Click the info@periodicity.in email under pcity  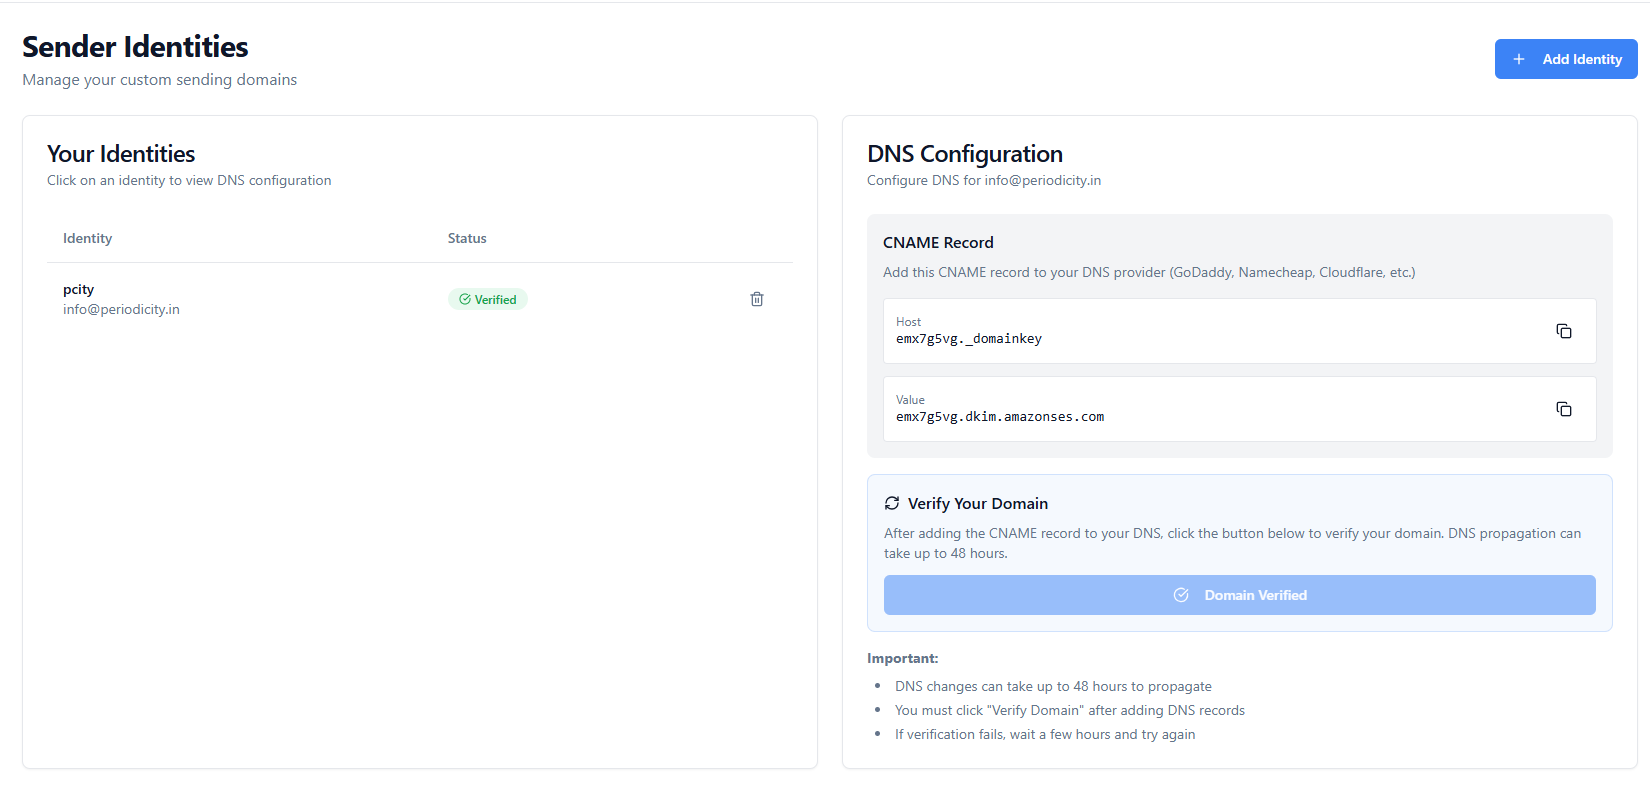121,310
